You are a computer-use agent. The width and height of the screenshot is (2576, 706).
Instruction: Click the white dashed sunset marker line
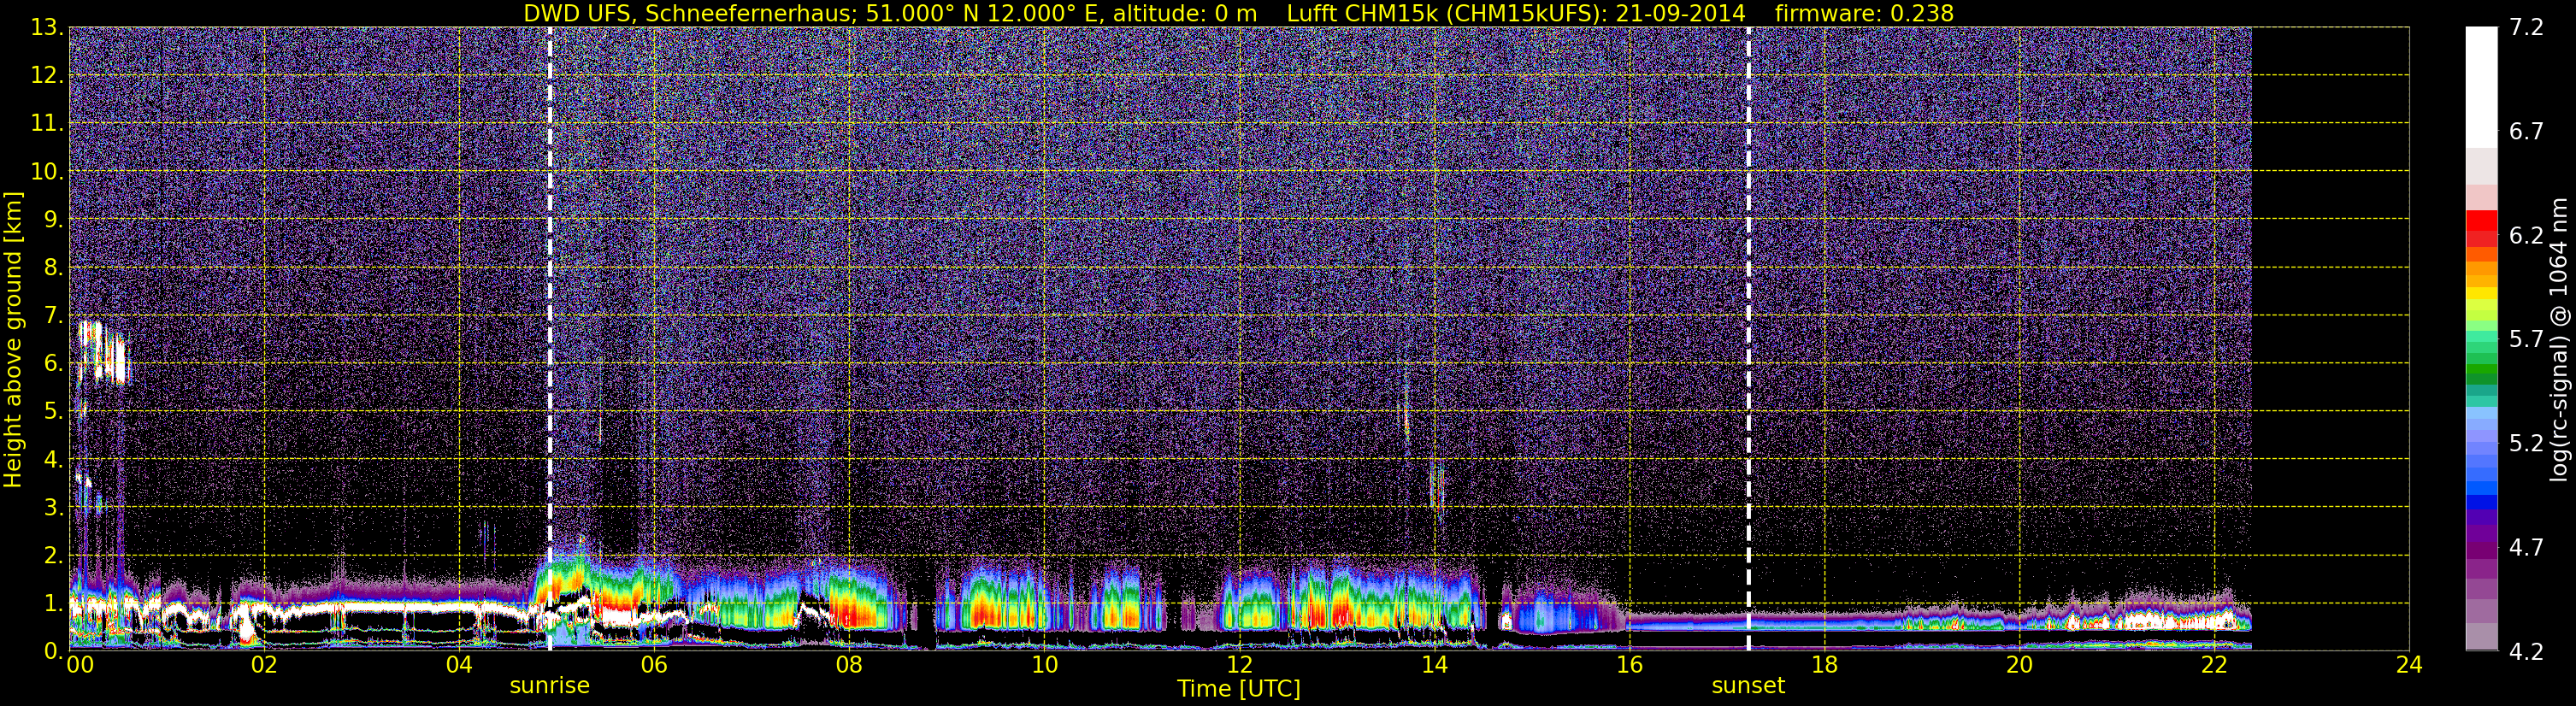click(1748, 339)
